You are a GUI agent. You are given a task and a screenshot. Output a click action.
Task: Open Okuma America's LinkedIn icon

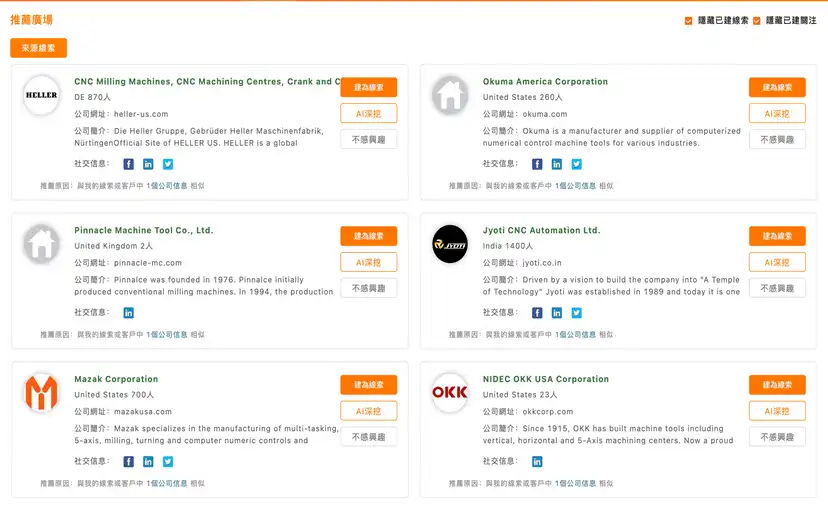[557, 164]
